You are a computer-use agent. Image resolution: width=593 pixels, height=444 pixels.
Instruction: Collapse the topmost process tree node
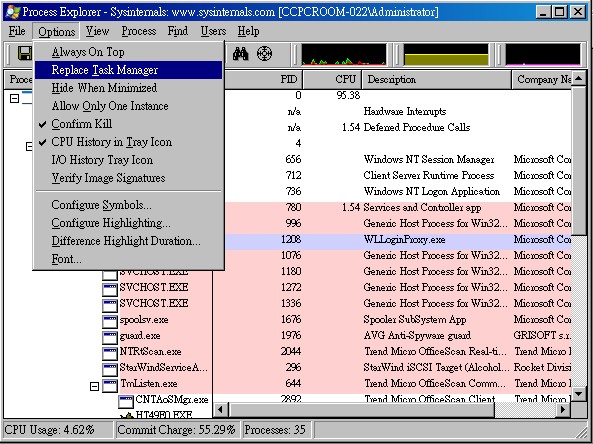pos(14,99)
